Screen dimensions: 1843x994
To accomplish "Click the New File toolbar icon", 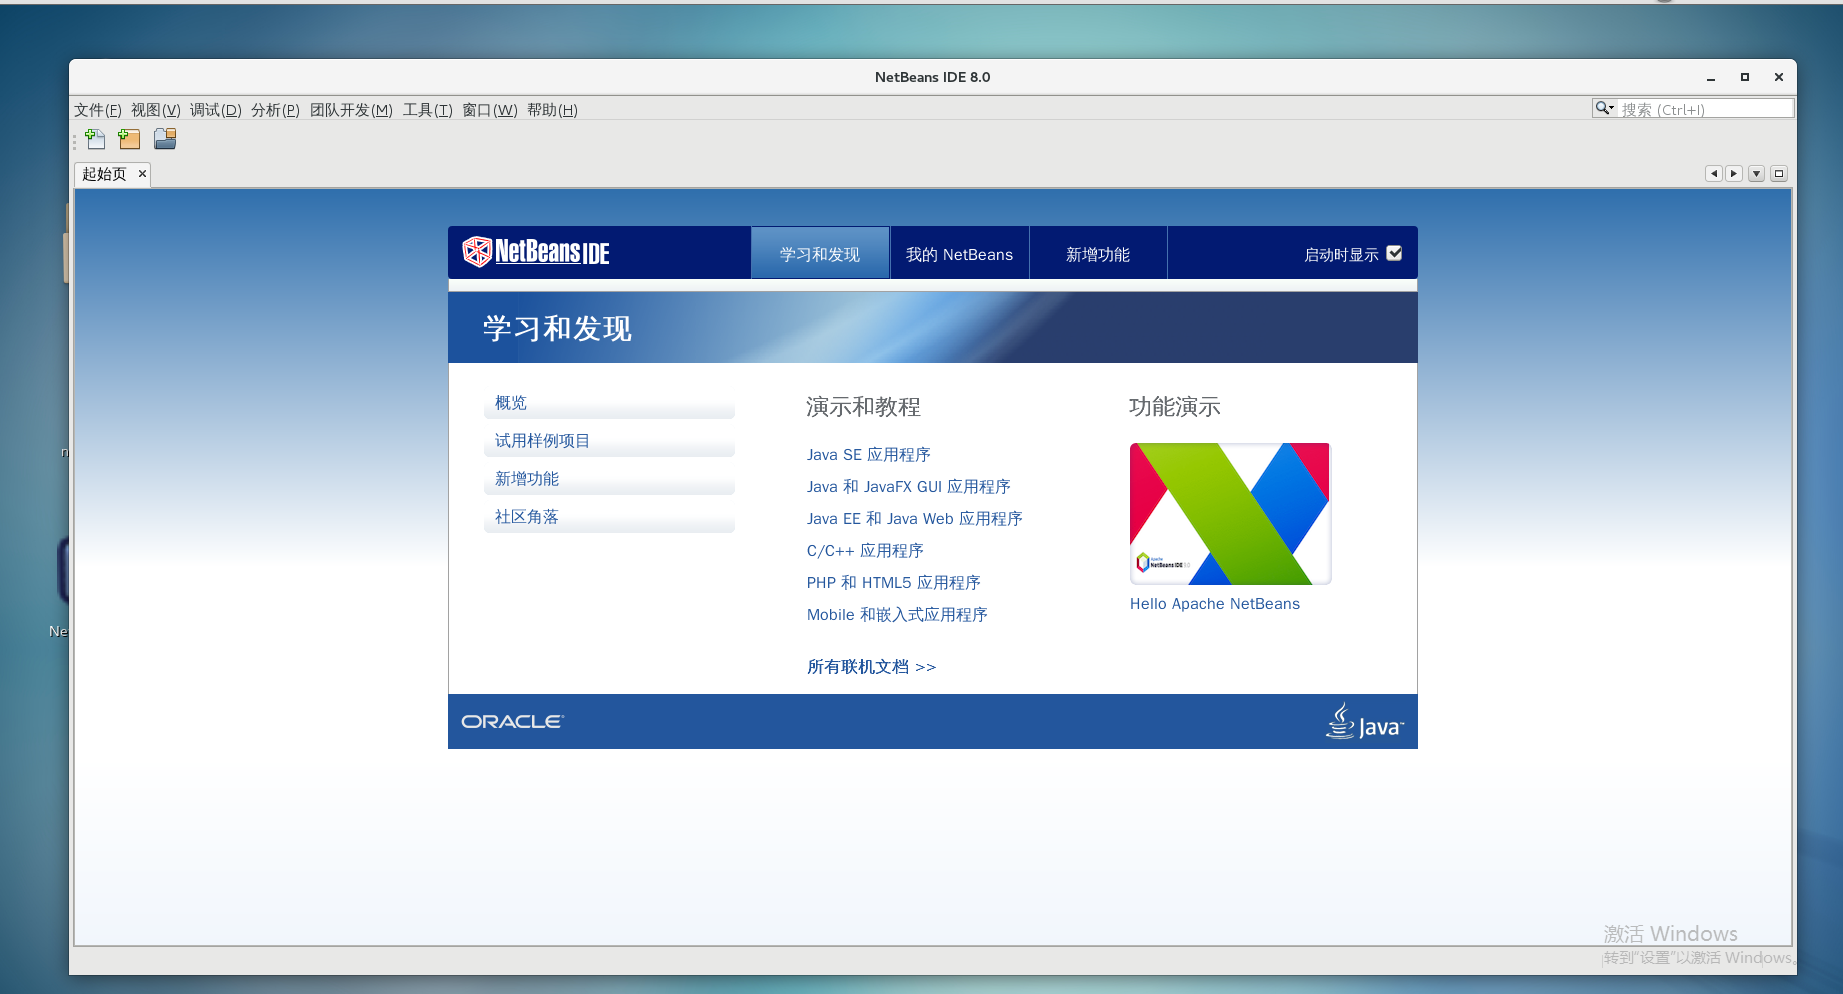I will 96,139.
